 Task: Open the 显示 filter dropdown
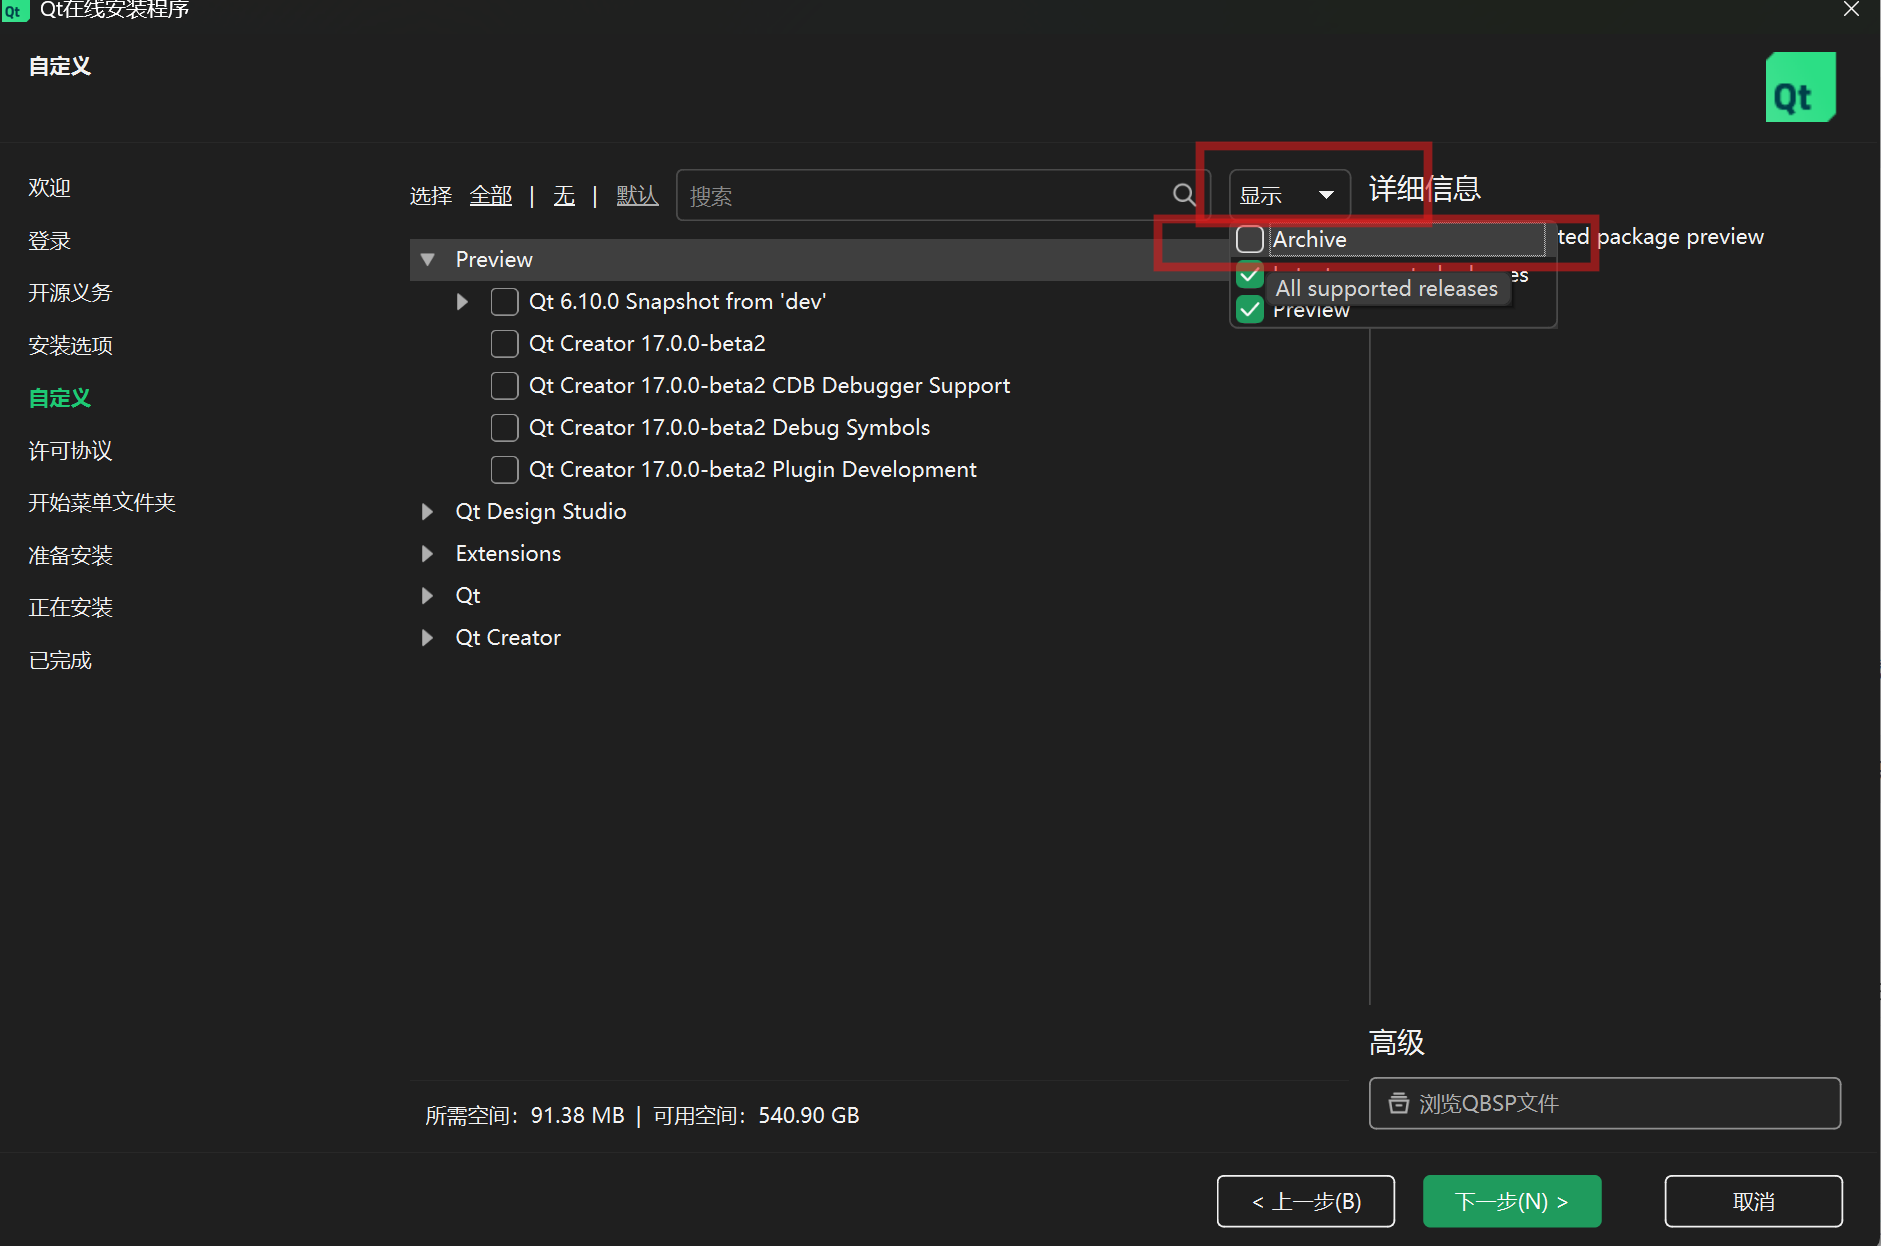pos(1289,195)
